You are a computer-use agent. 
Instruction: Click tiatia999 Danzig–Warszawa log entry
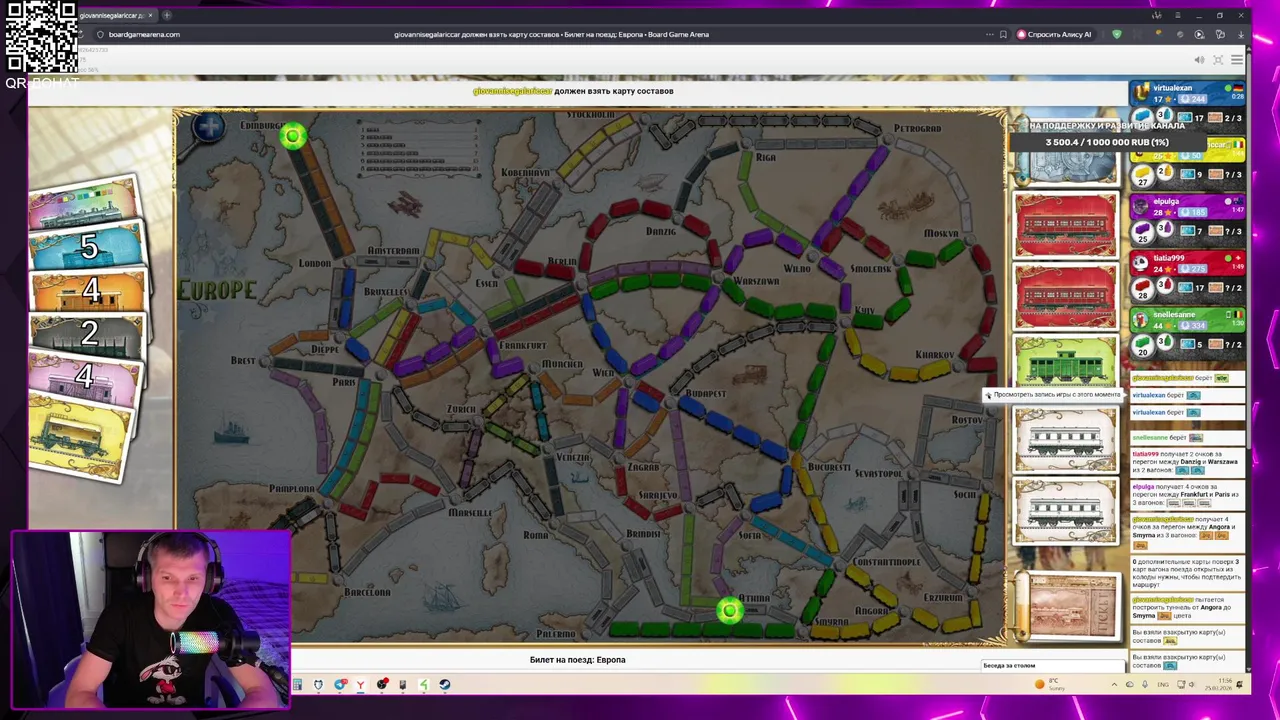(1188, 461)
